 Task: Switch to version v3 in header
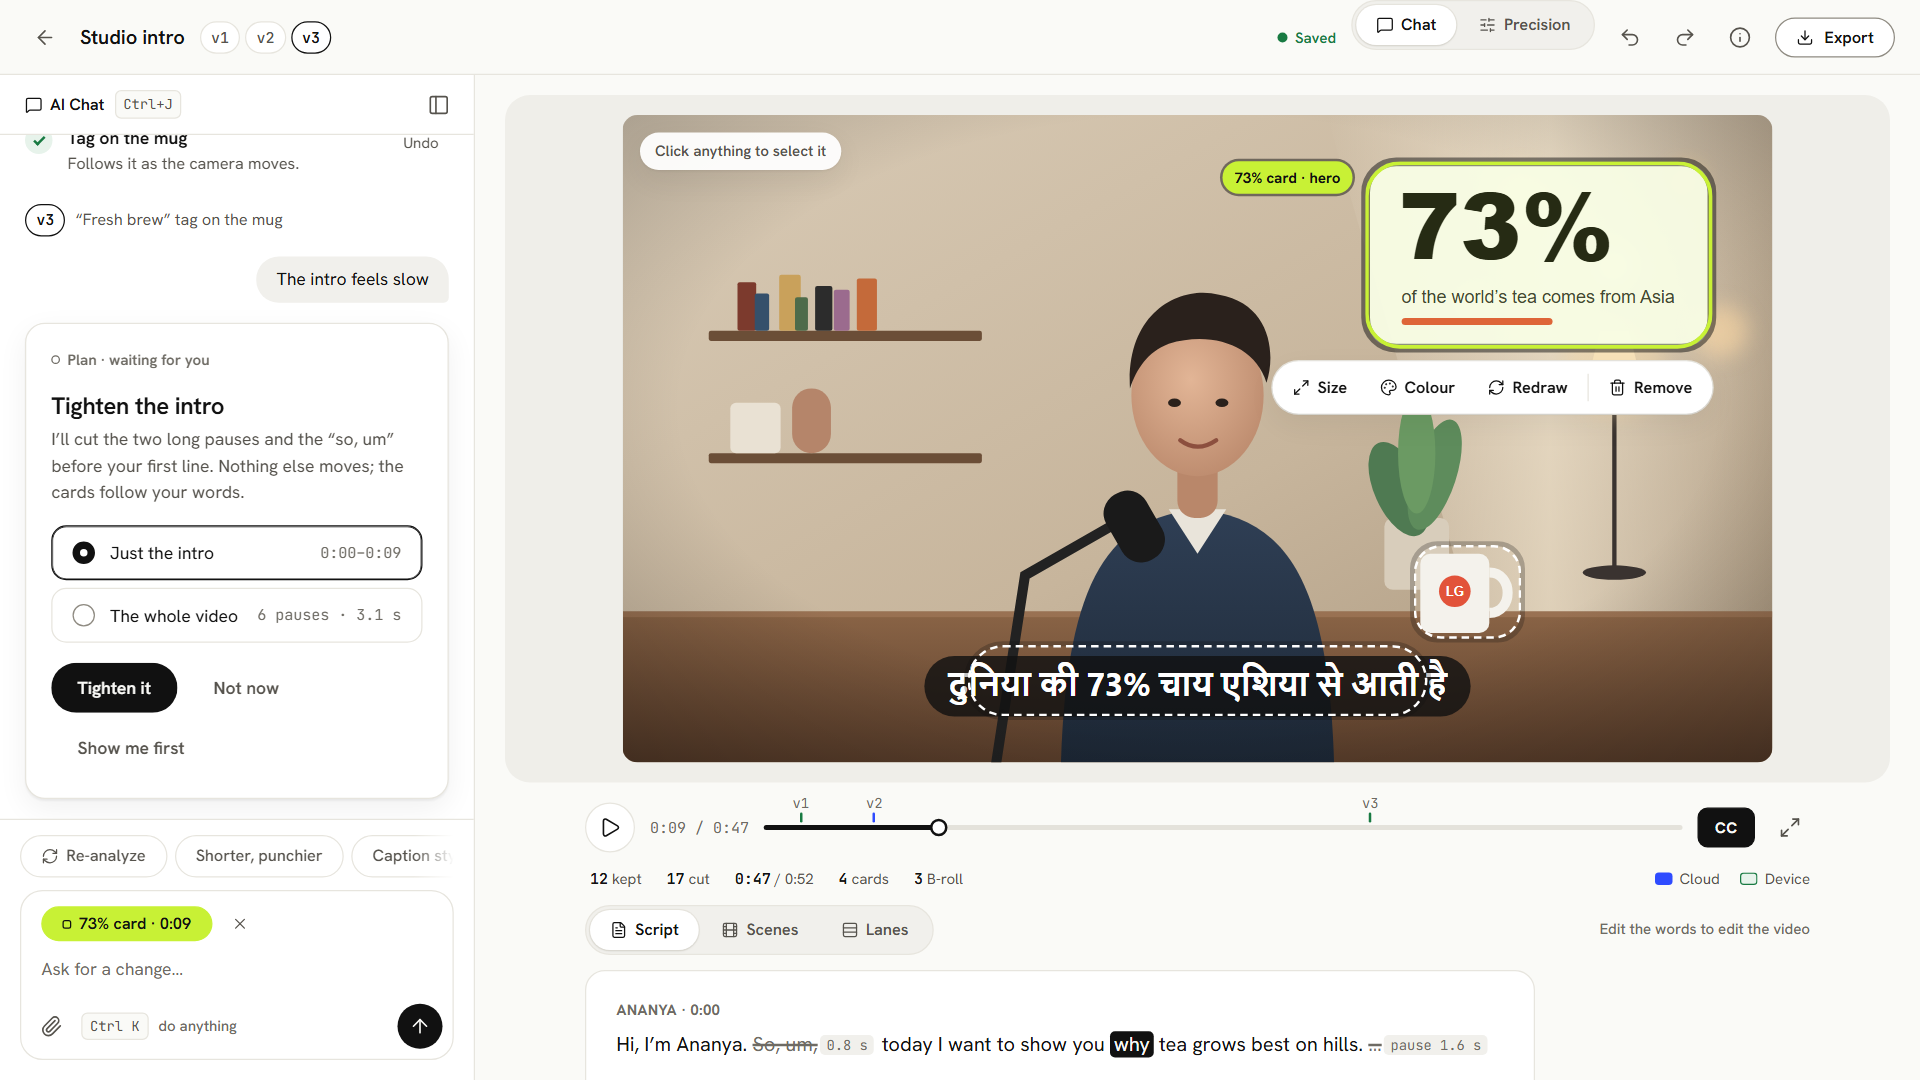coord(311,38)
